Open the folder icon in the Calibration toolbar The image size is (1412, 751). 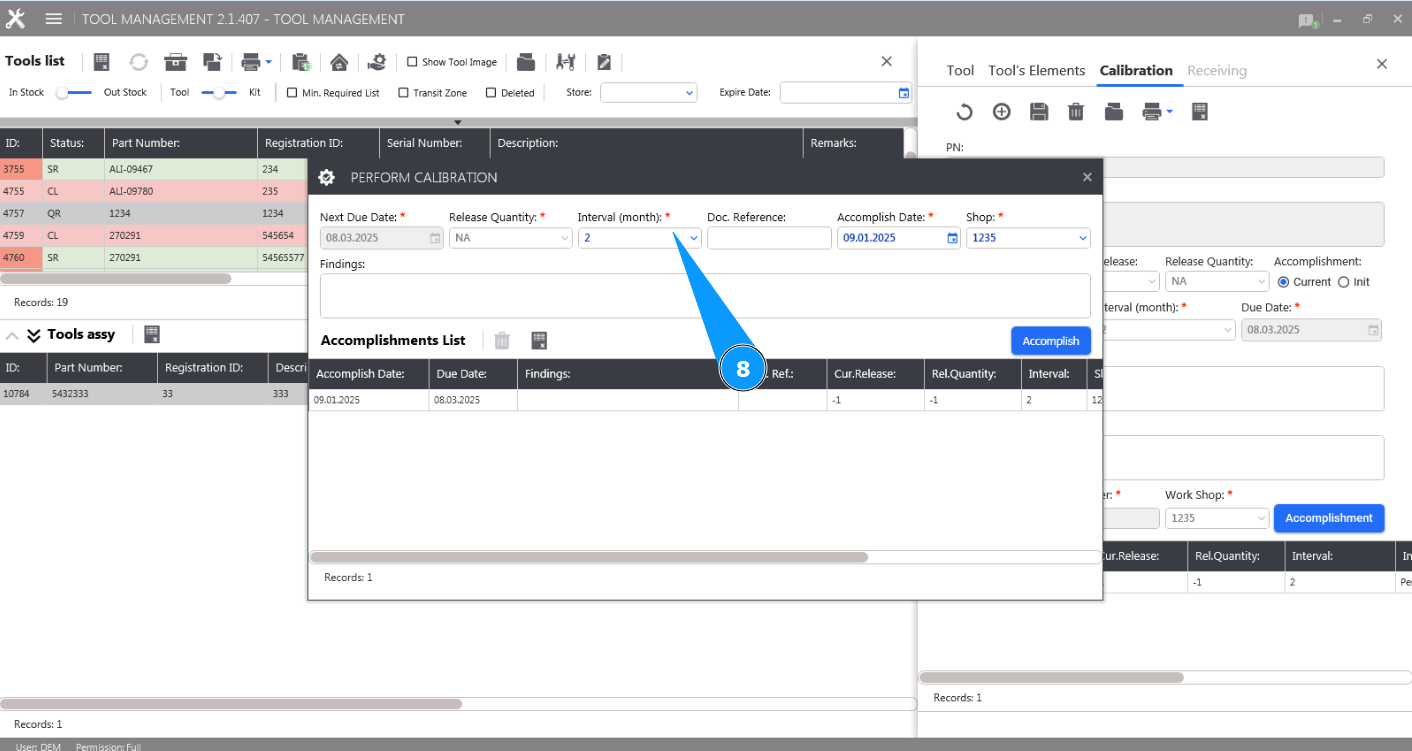point(1114,112)
